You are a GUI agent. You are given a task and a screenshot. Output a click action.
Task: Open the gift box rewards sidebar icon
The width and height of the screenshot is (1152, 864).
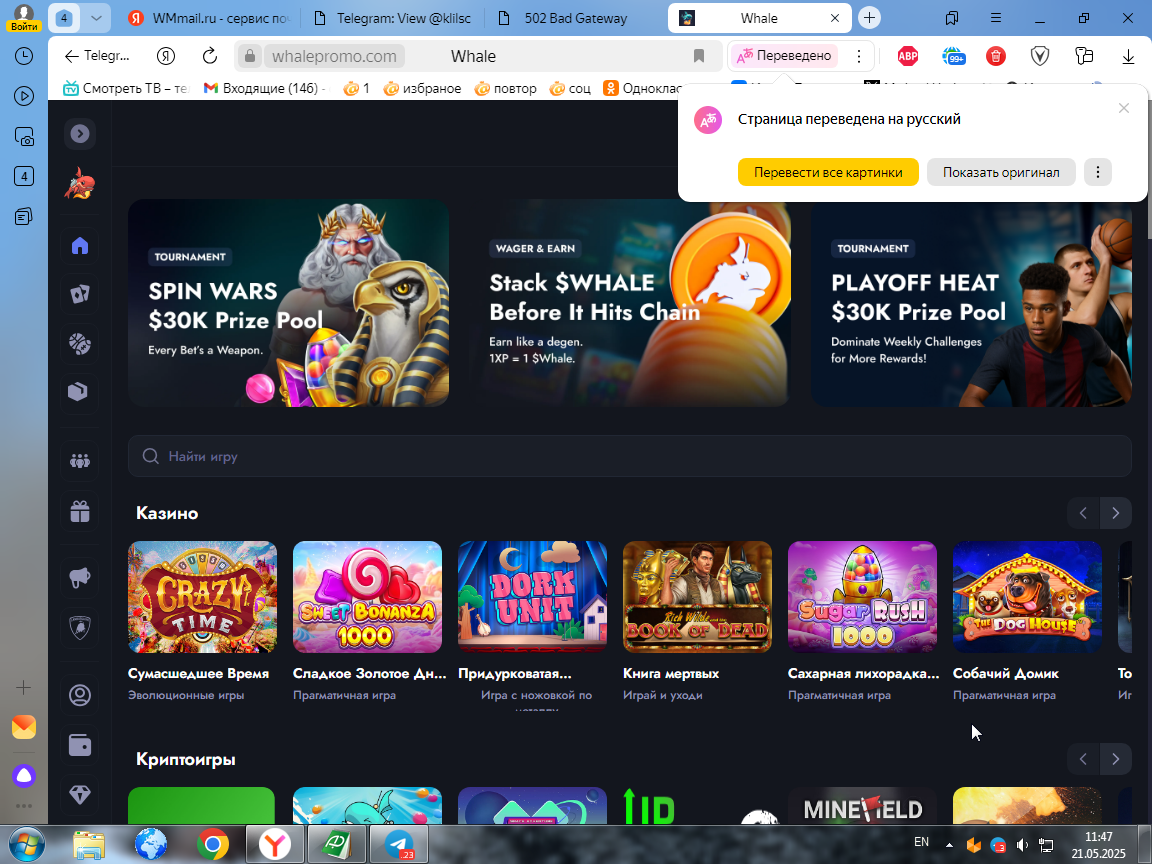click(79, 511)
